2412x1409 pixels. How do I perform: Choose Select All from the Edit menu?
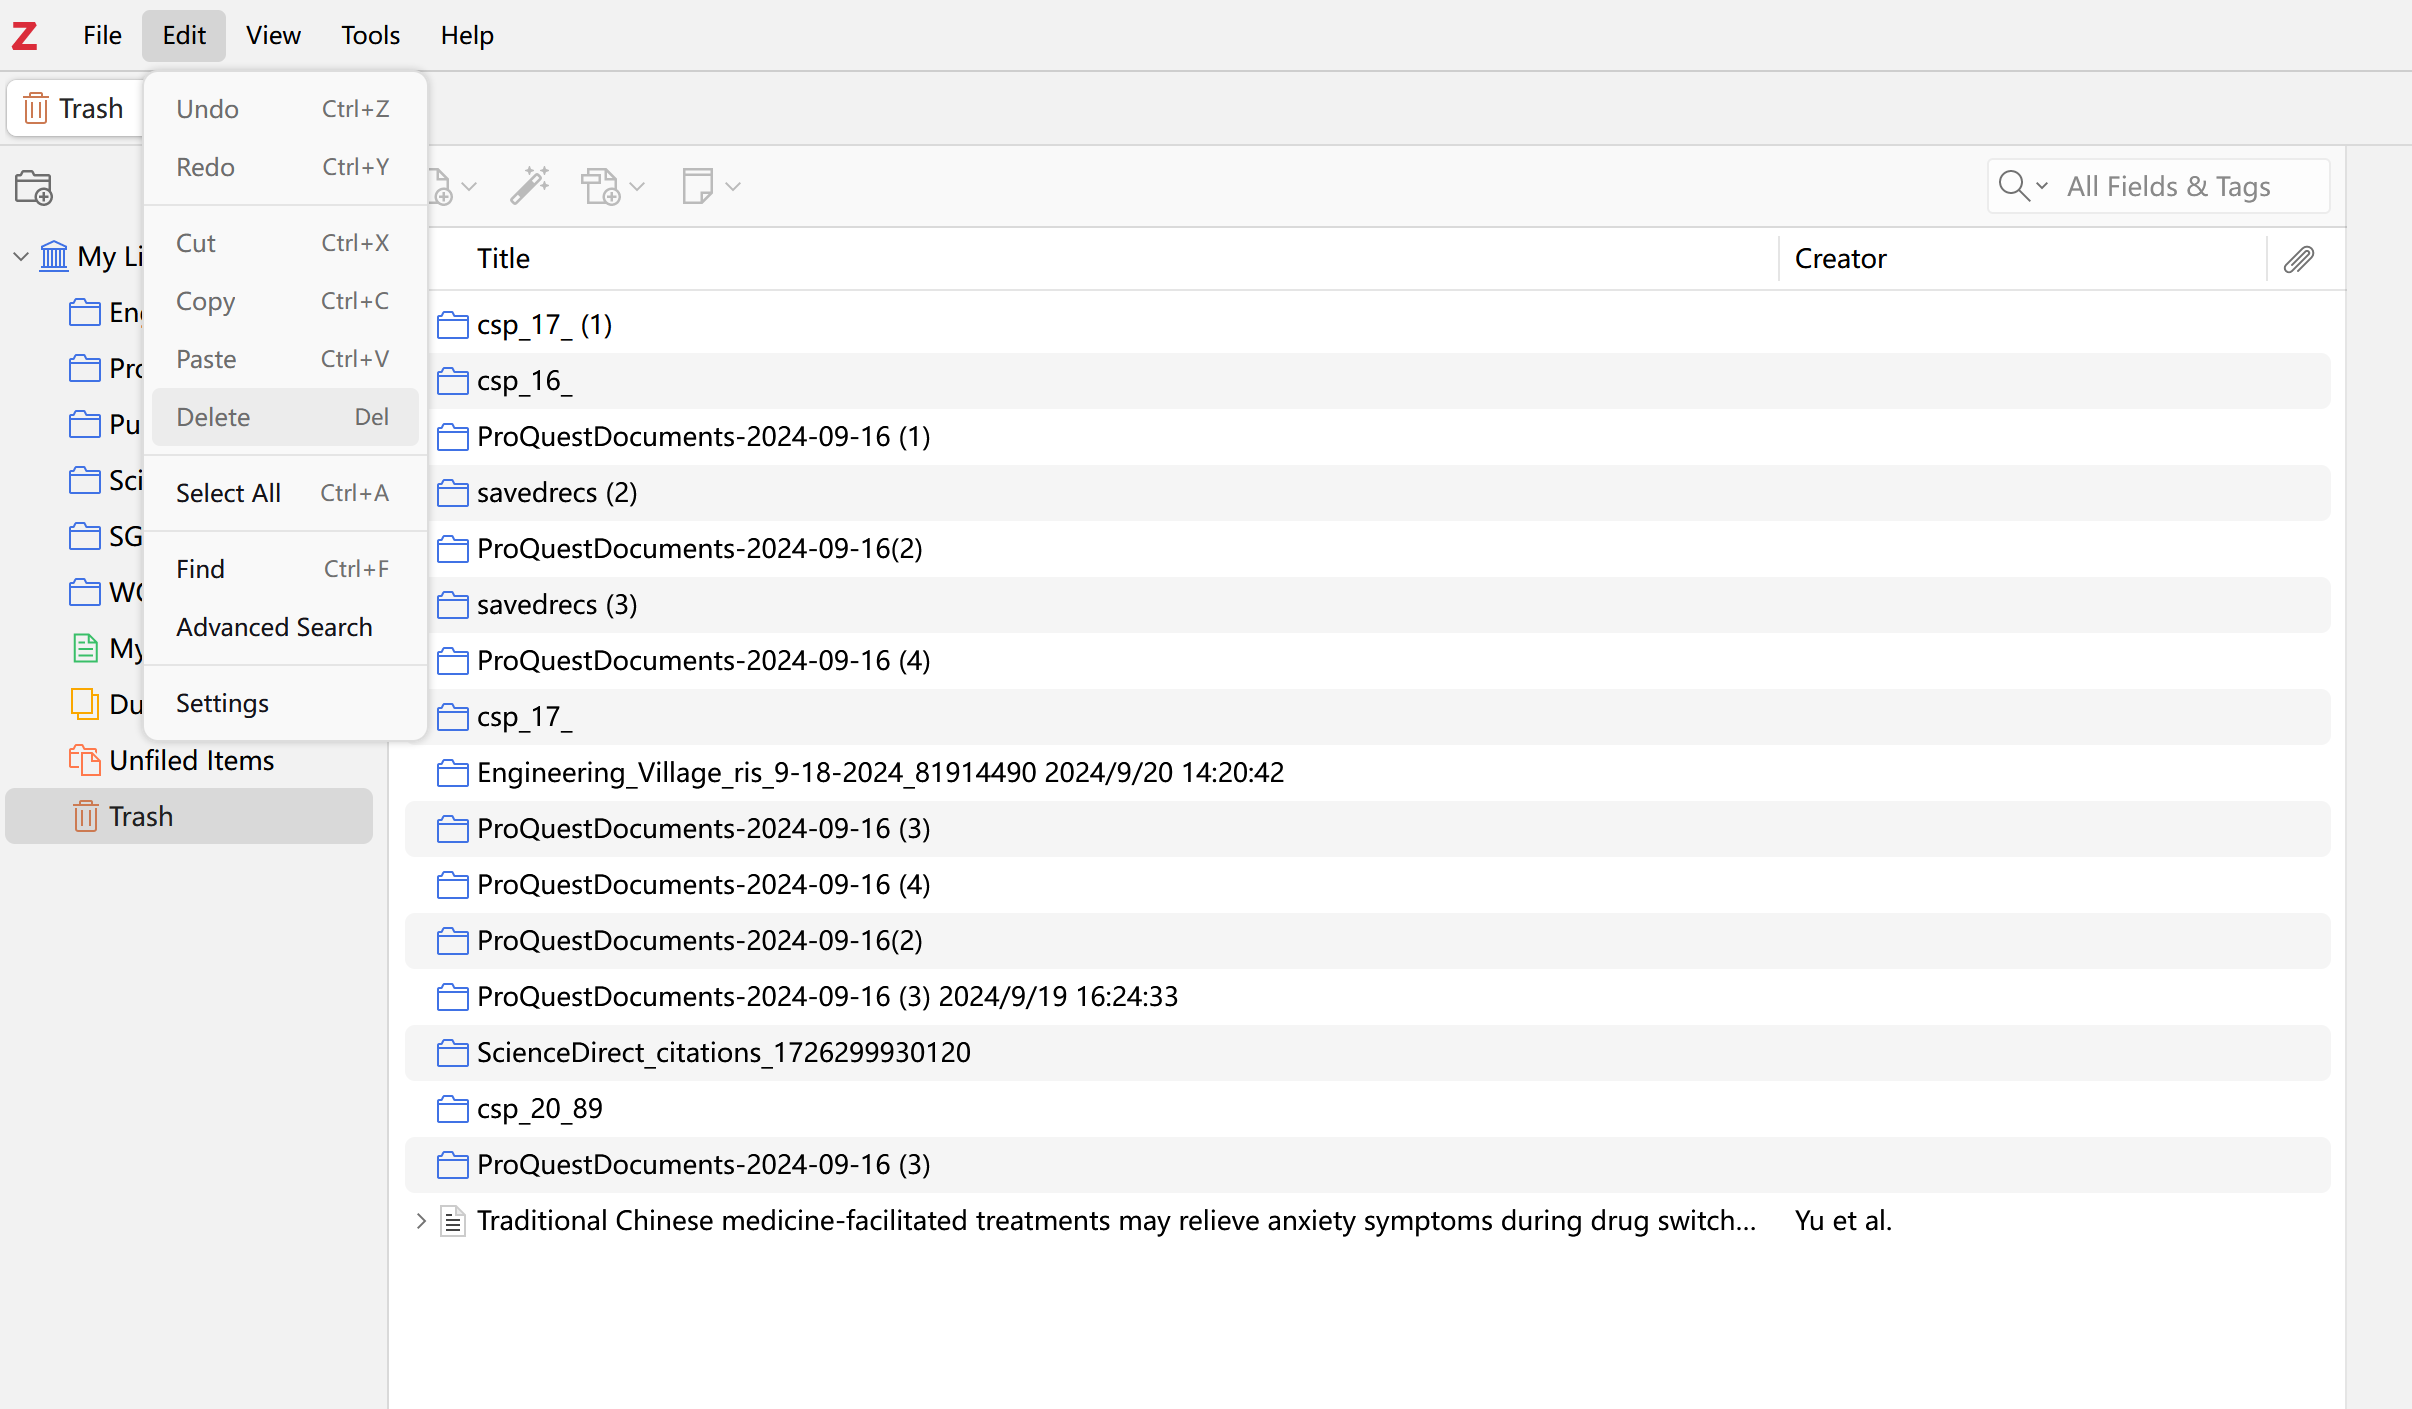285,493
